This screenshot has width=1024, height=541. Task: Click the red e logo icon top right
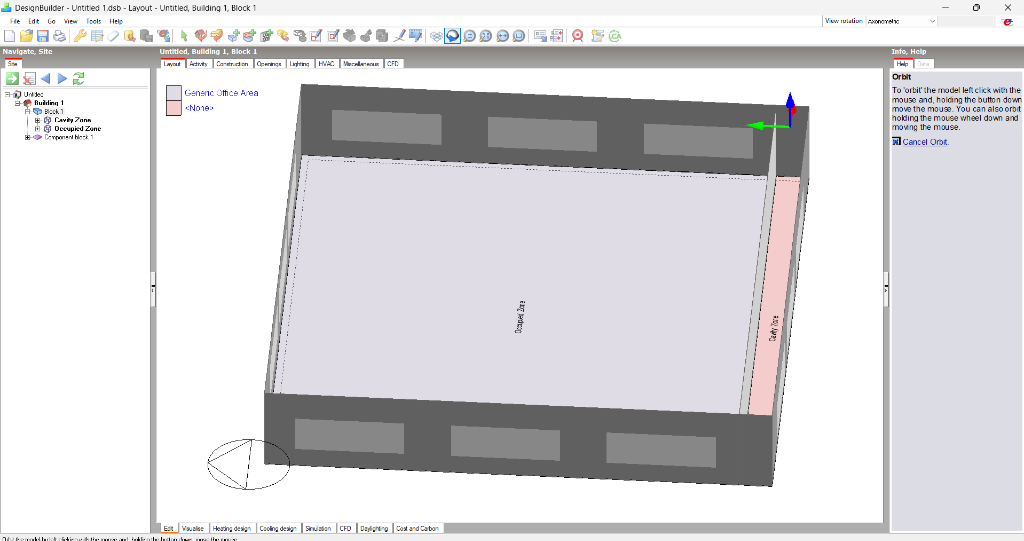pos(1007,22)
